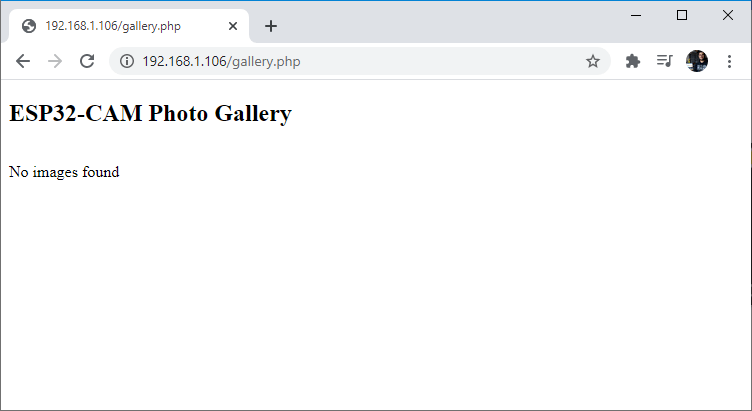Focus the address bar URL field
The image size is (752, 411).
pos(350,61)
